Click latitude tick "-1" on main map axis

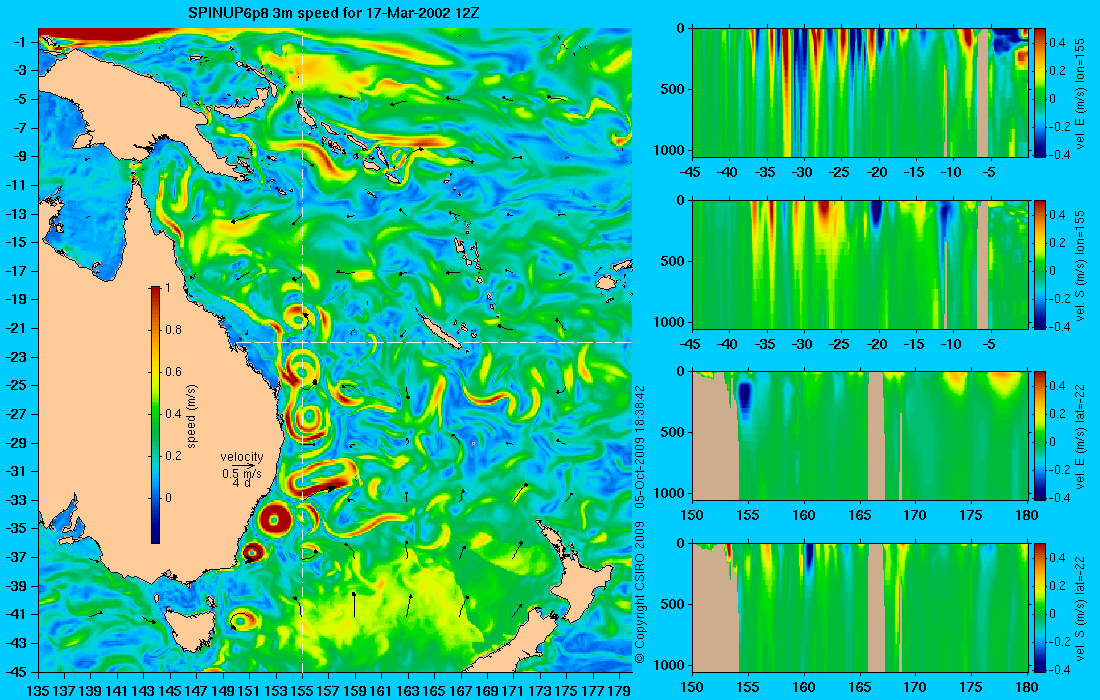[18, 42]
